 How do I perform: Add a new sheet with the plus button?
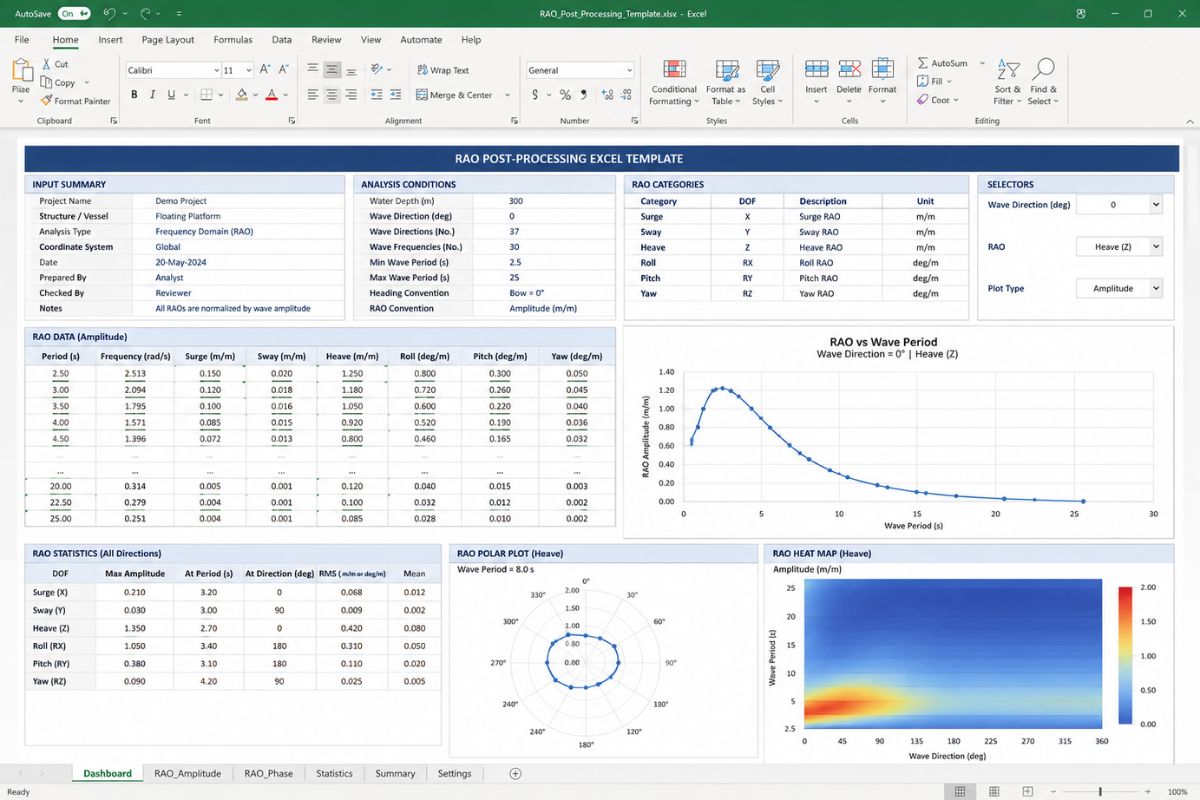[x=516, y=773]
